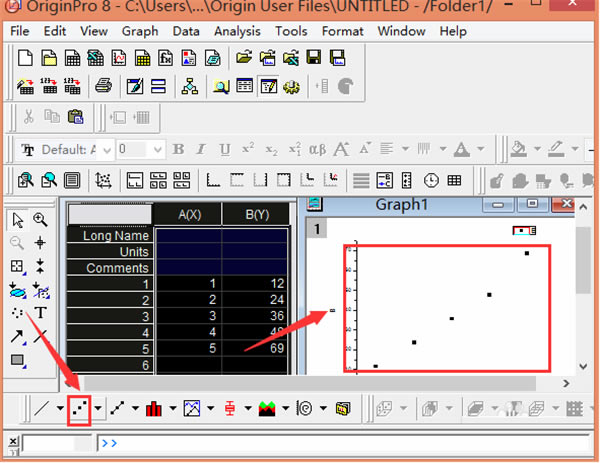Open the font name dropdown
The height and width of the screenshot is (463, 600).
[107, 150]
